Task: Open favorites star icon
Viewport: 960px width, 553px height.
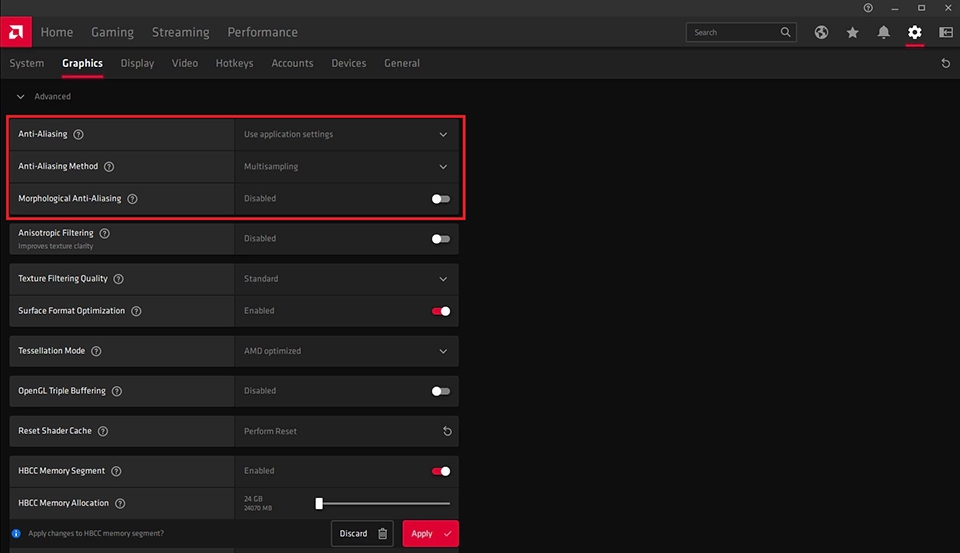Action: (852, 32)
